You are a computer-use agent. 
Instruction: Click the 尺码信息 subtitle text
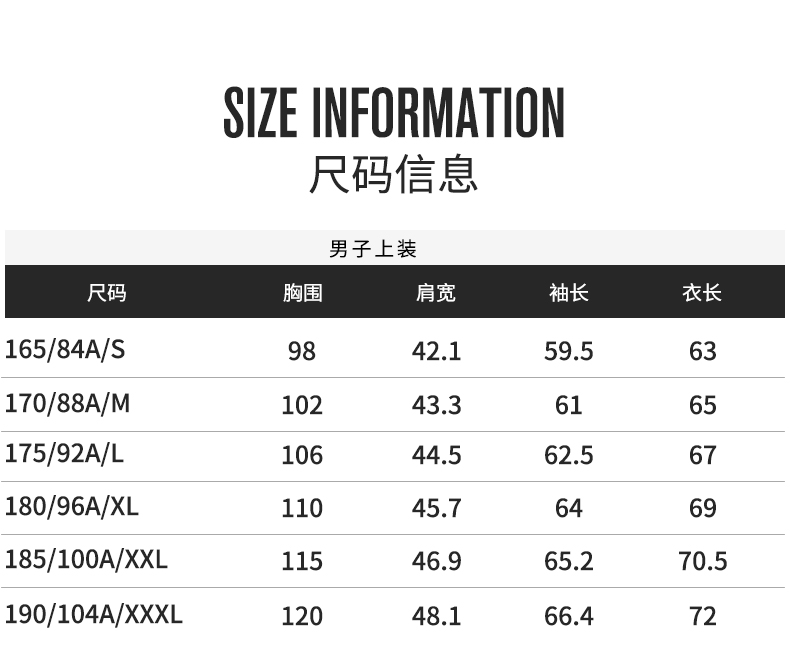coord(394,173)
